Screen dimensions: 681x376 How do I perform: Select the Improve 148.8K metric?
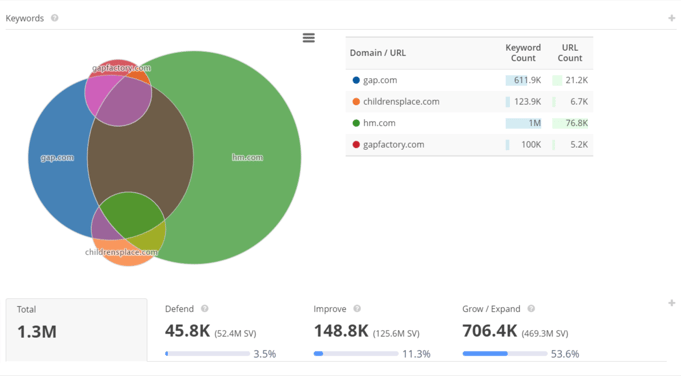341,331
